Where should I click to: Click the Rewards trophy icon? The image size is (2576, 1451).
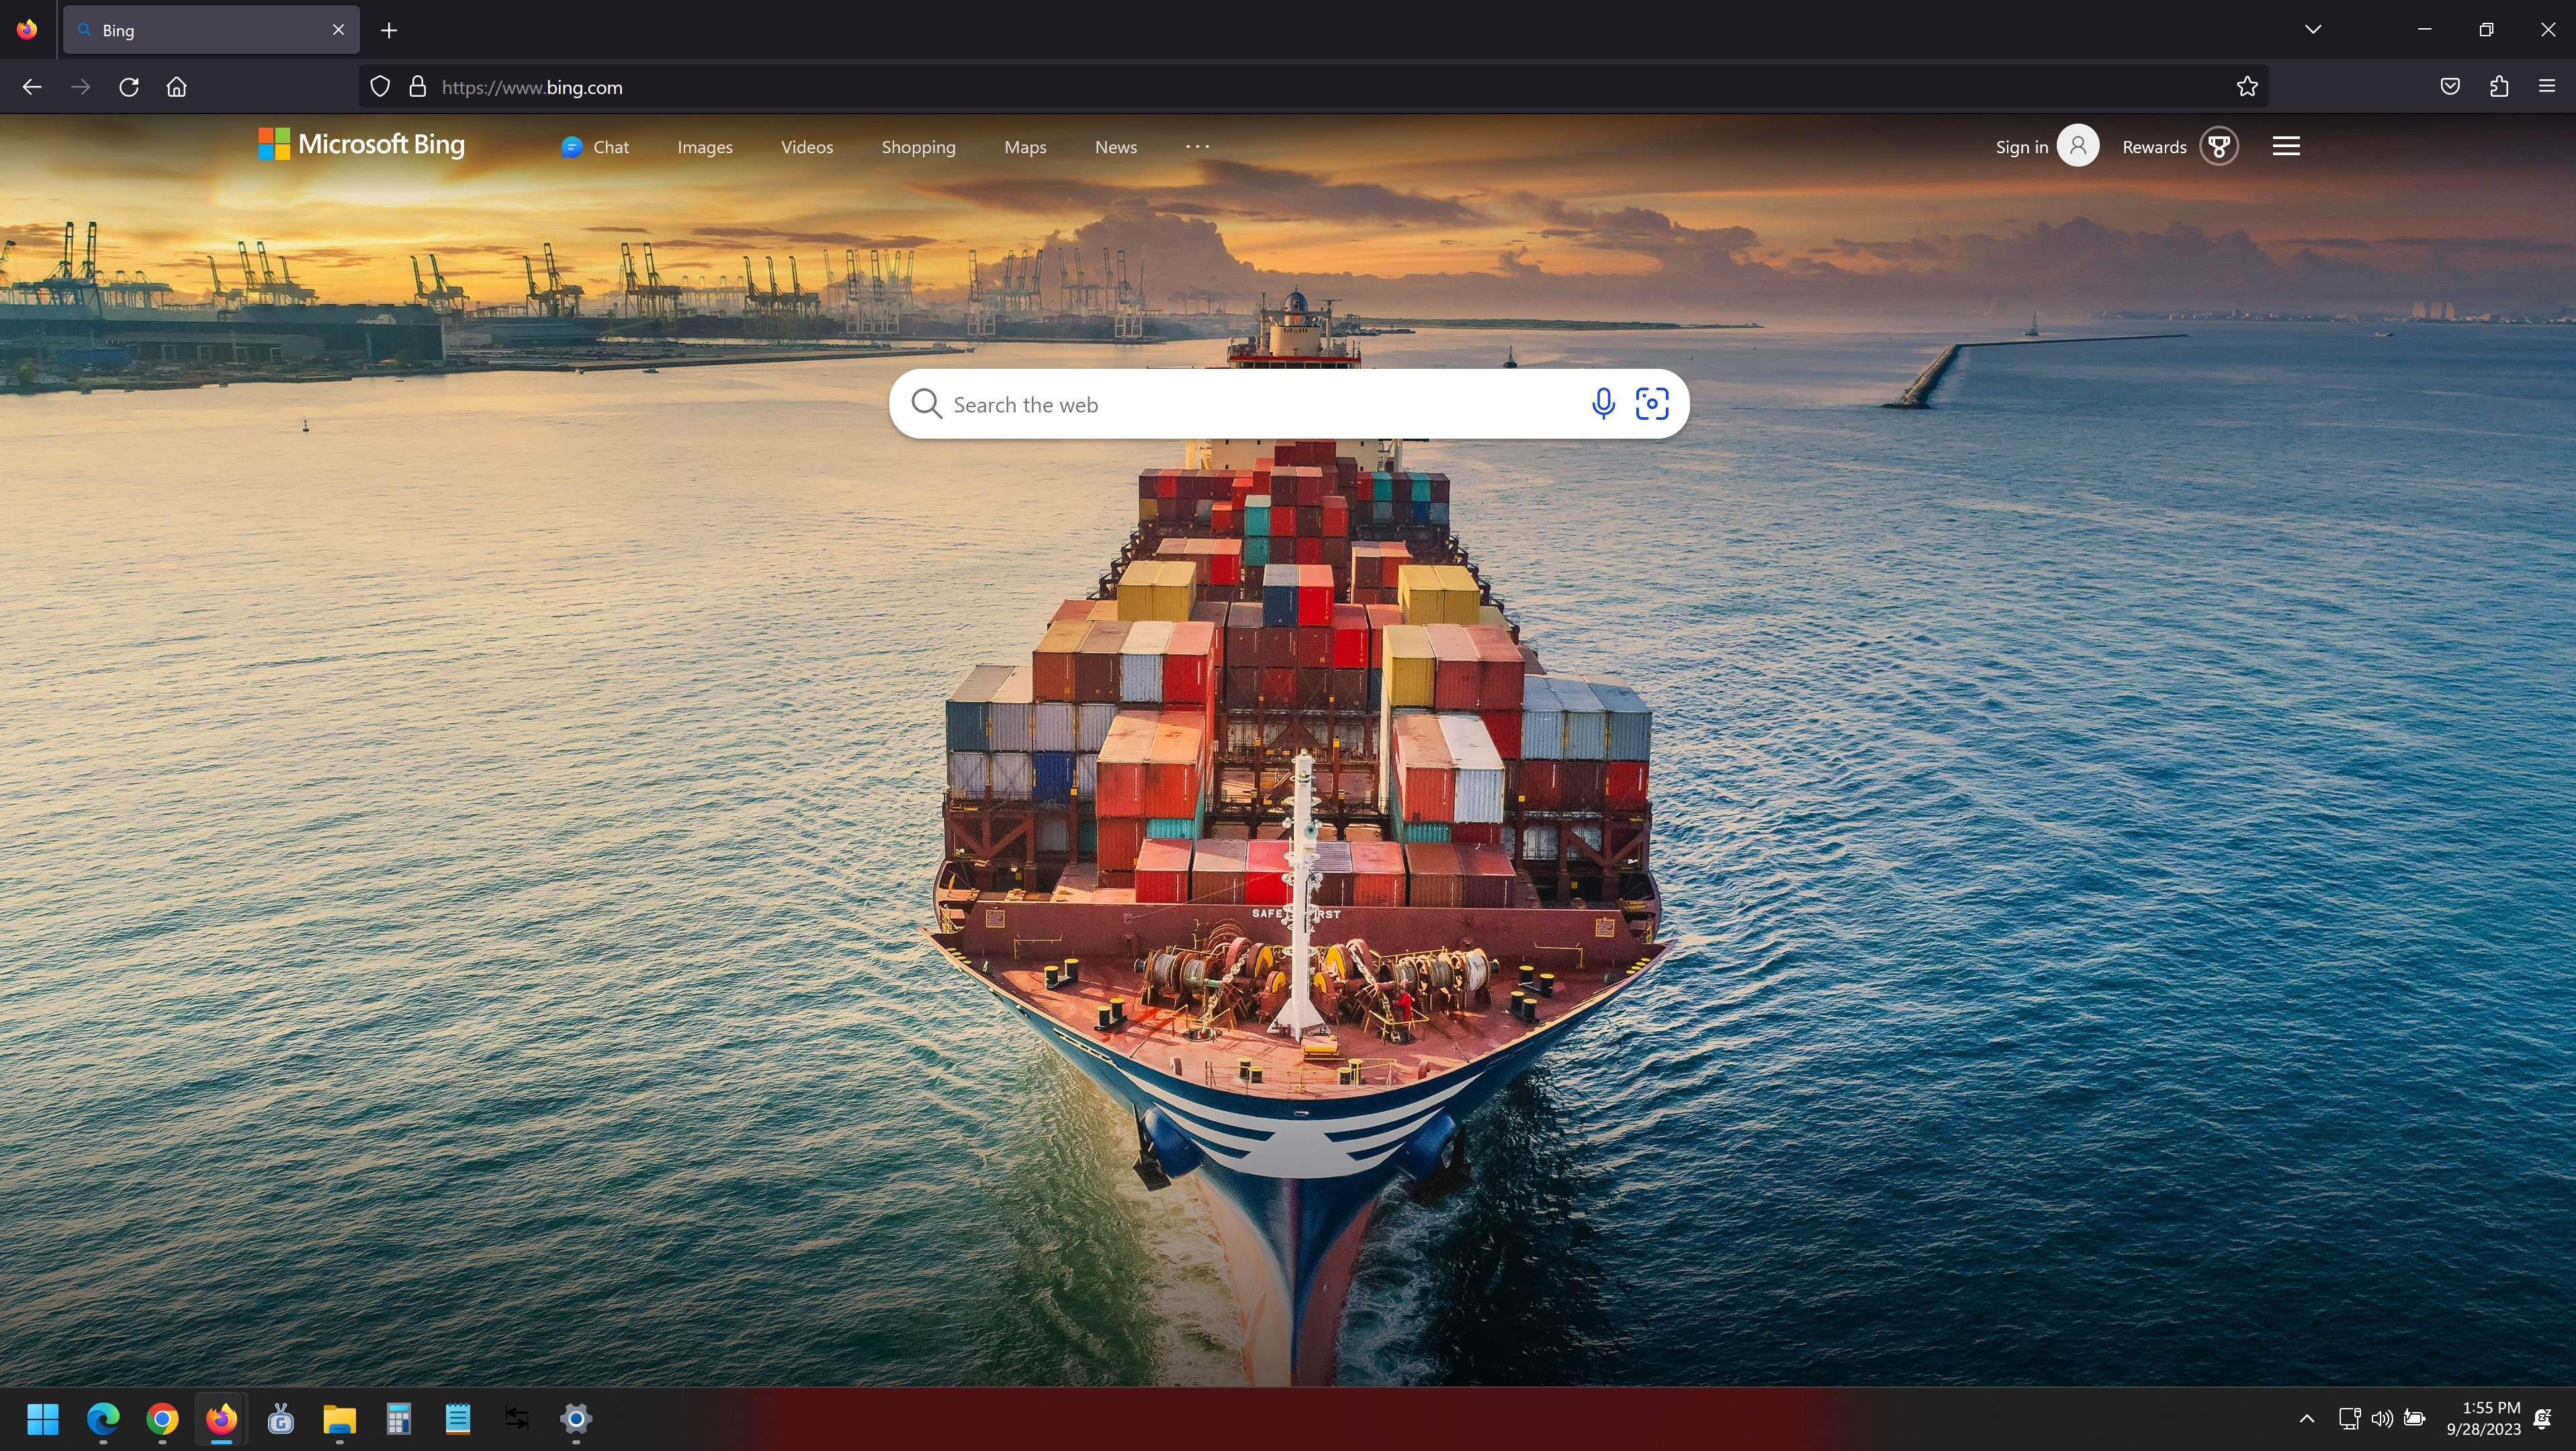pyautogui.click(x=2219, y=147)
